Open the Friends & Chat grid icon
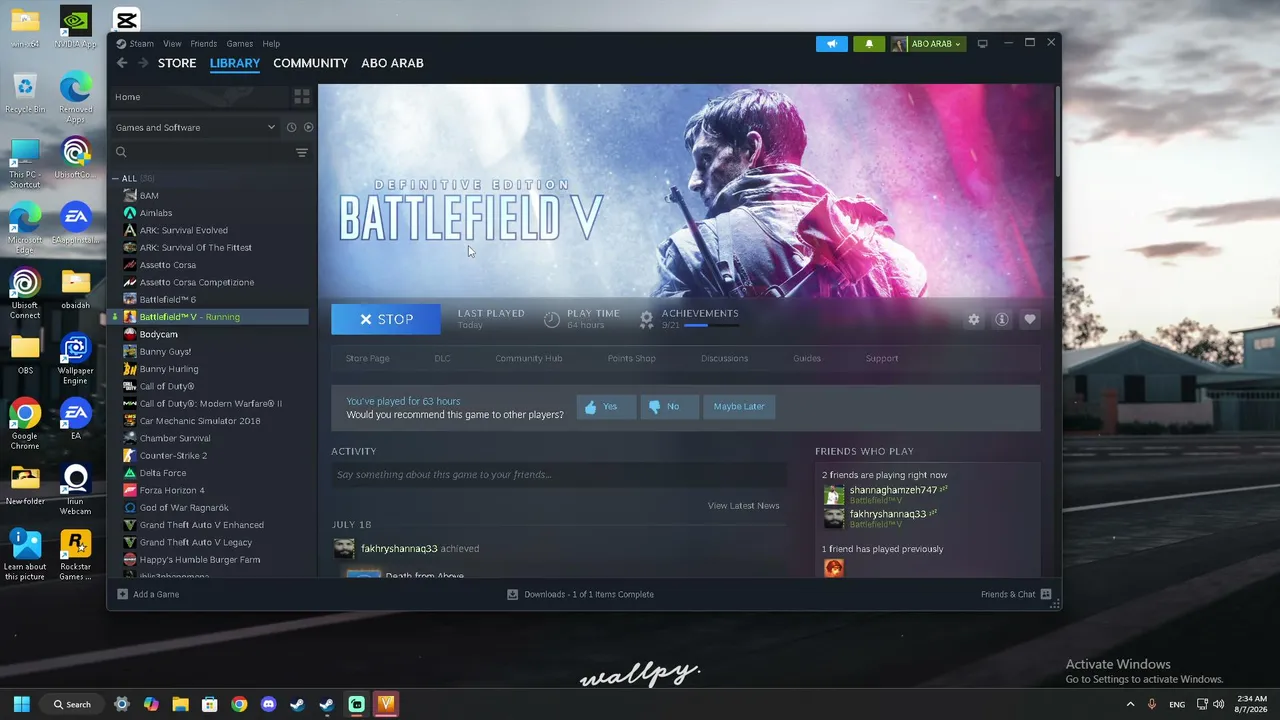 (x=1046, y=594)
